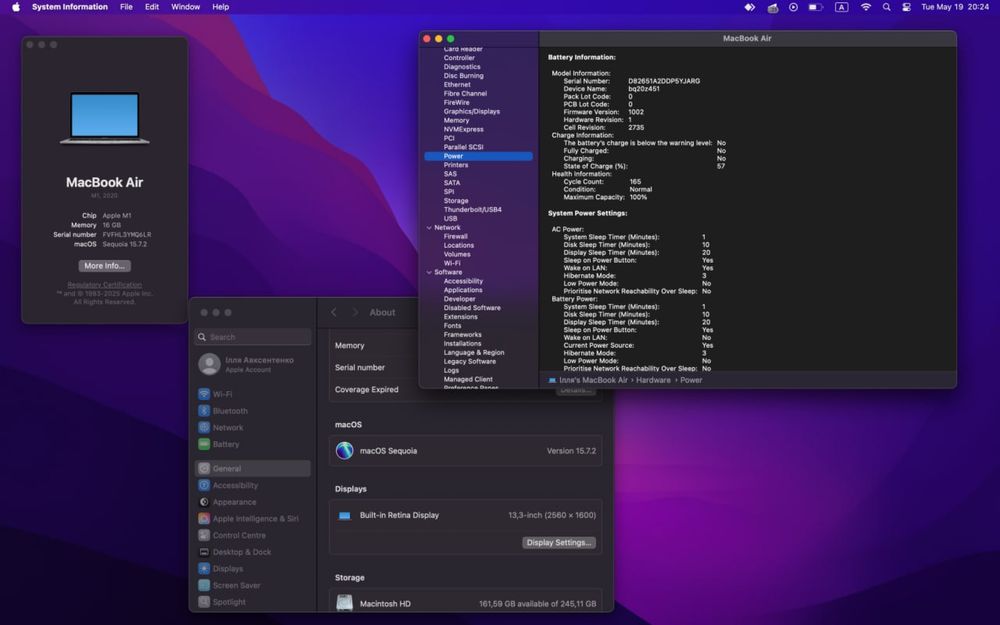Open the Help menu
1000x625 pixels.
pos(221,7)
